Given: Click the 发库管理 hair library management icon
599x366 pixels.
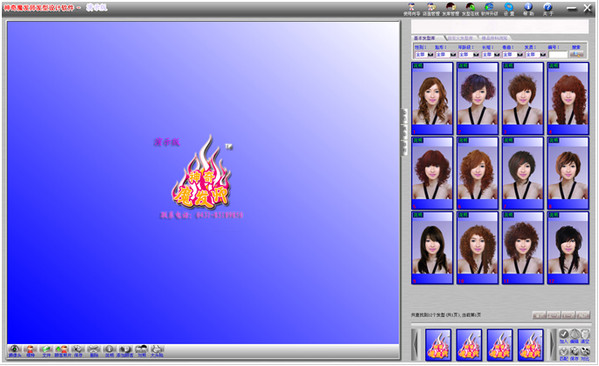Looking at the screenshot, I should (x=450, y=9).
